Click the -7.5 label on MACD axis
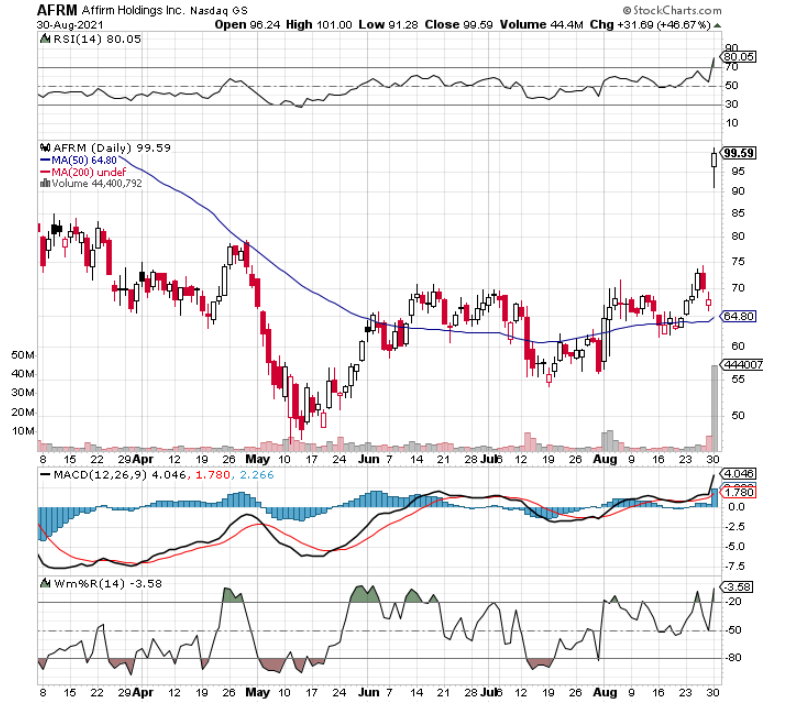Image resolution: width=796 pixels, height=705 pixels. [x=734, y=566]
